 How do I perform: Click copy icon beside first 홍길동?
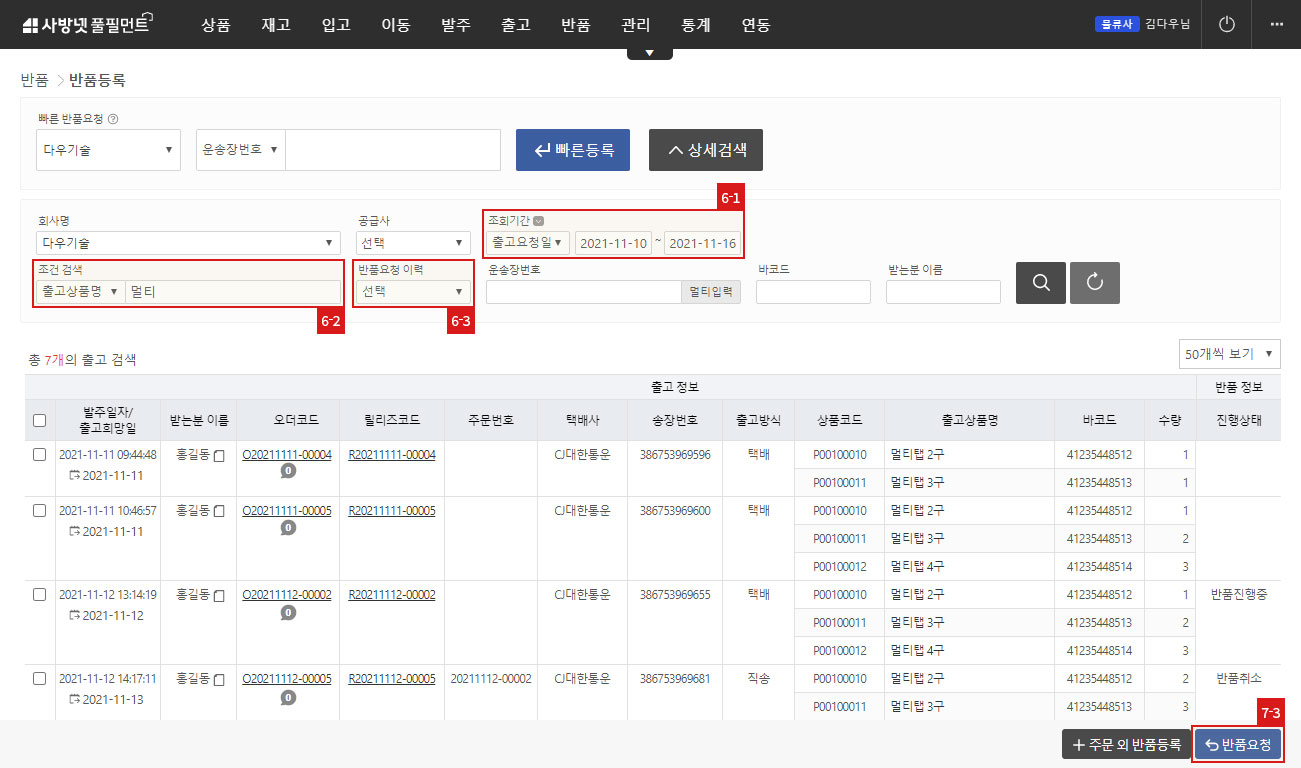click(219, 455)
